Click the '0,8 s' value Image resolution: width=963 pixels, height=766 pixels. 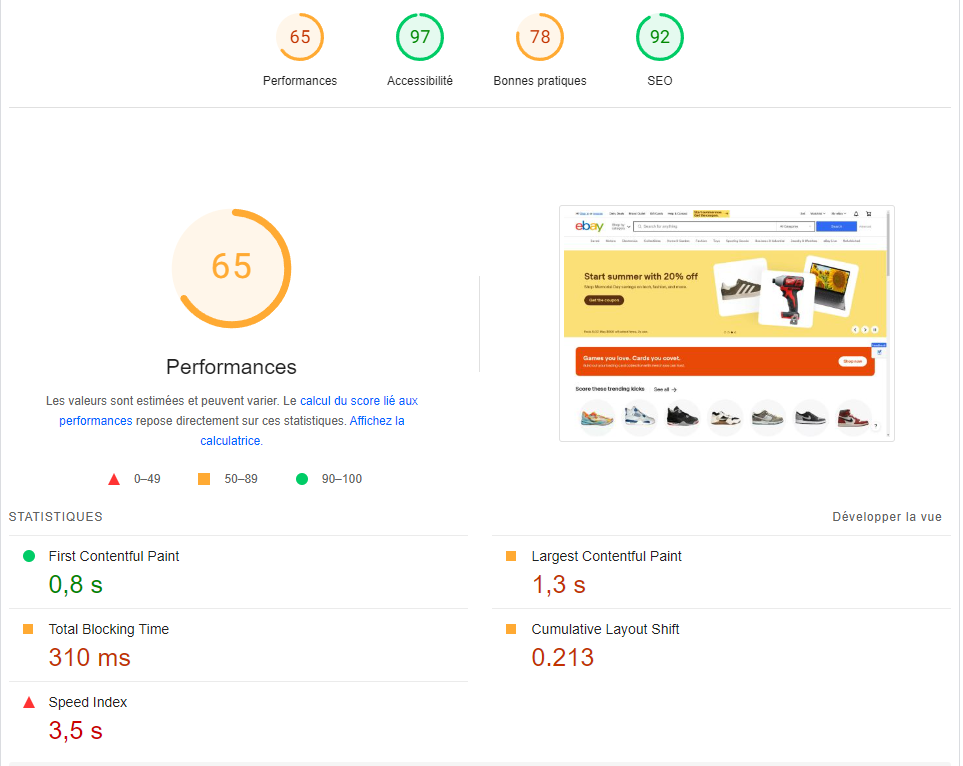coord(76,584)
